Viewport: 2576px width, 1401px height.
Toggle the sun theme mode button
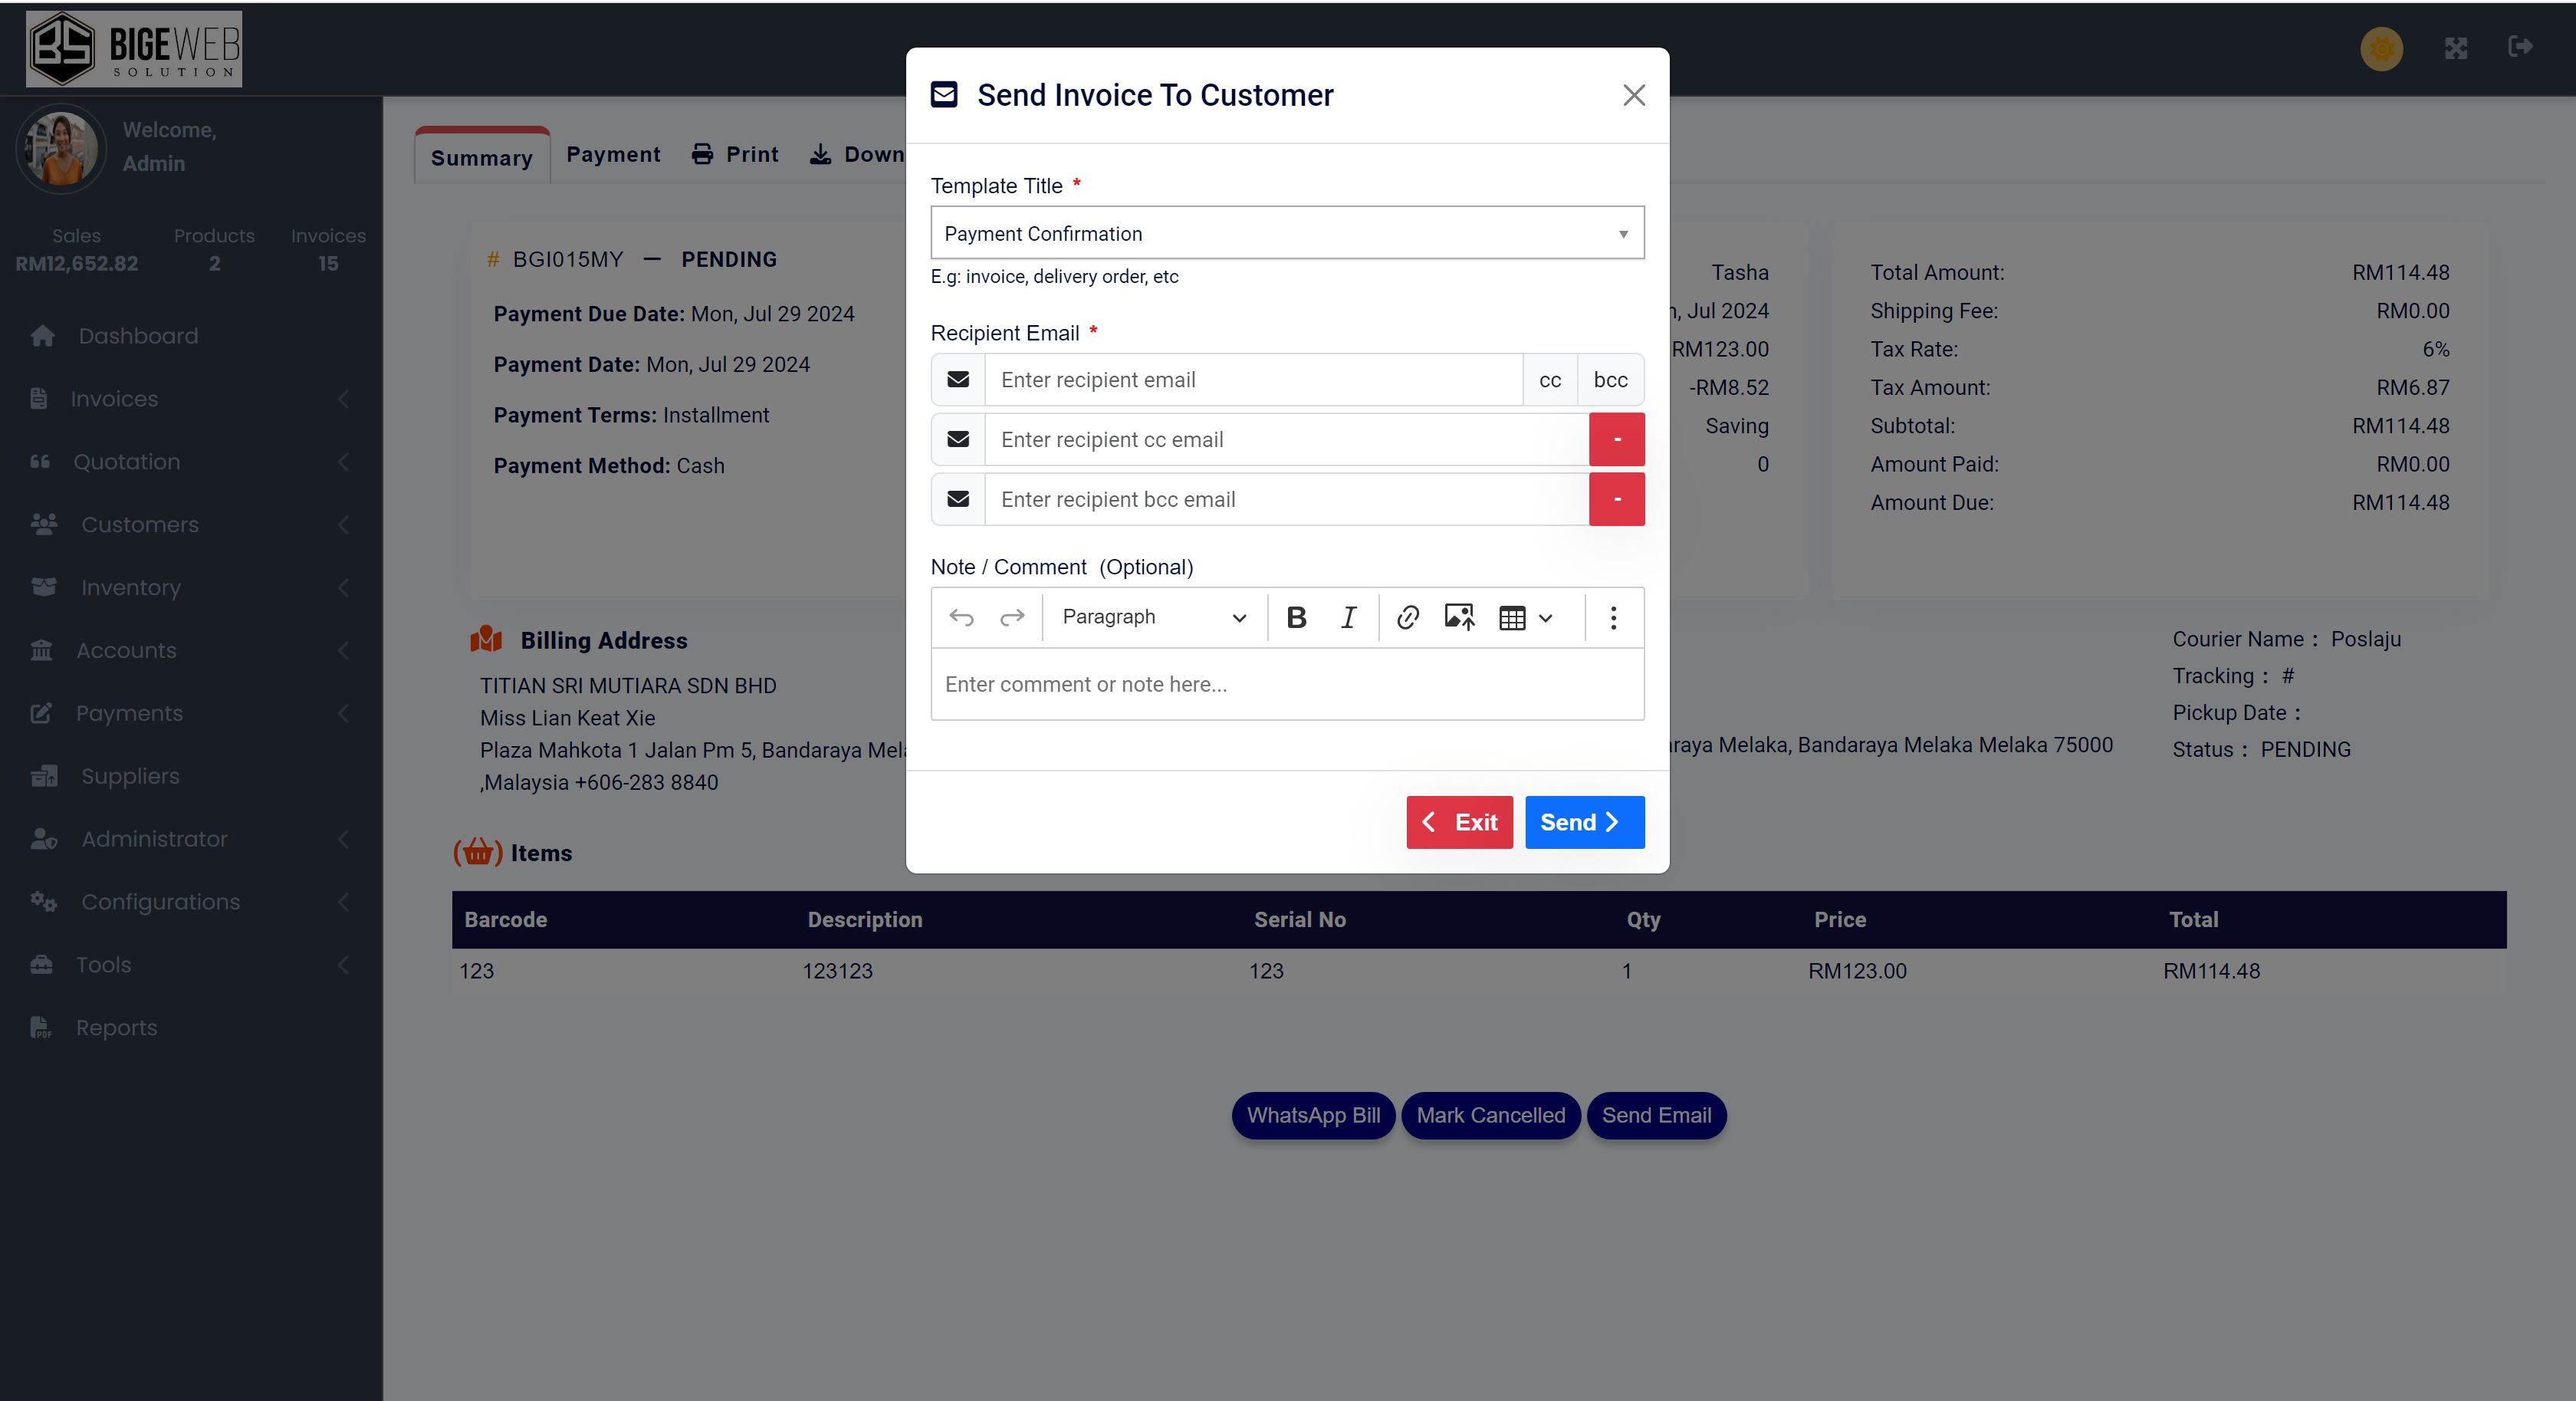coord(2381,48)
